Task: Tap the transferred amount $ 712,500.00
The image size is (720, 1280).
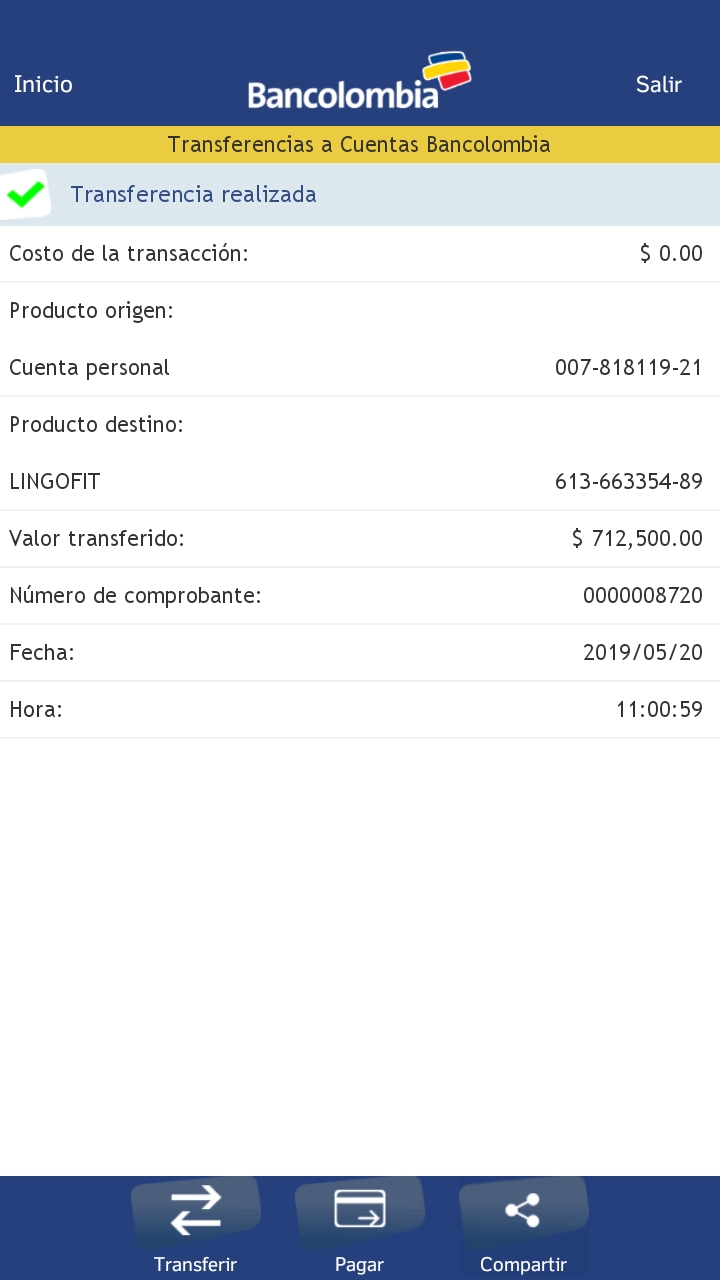Action: point(637,539)
